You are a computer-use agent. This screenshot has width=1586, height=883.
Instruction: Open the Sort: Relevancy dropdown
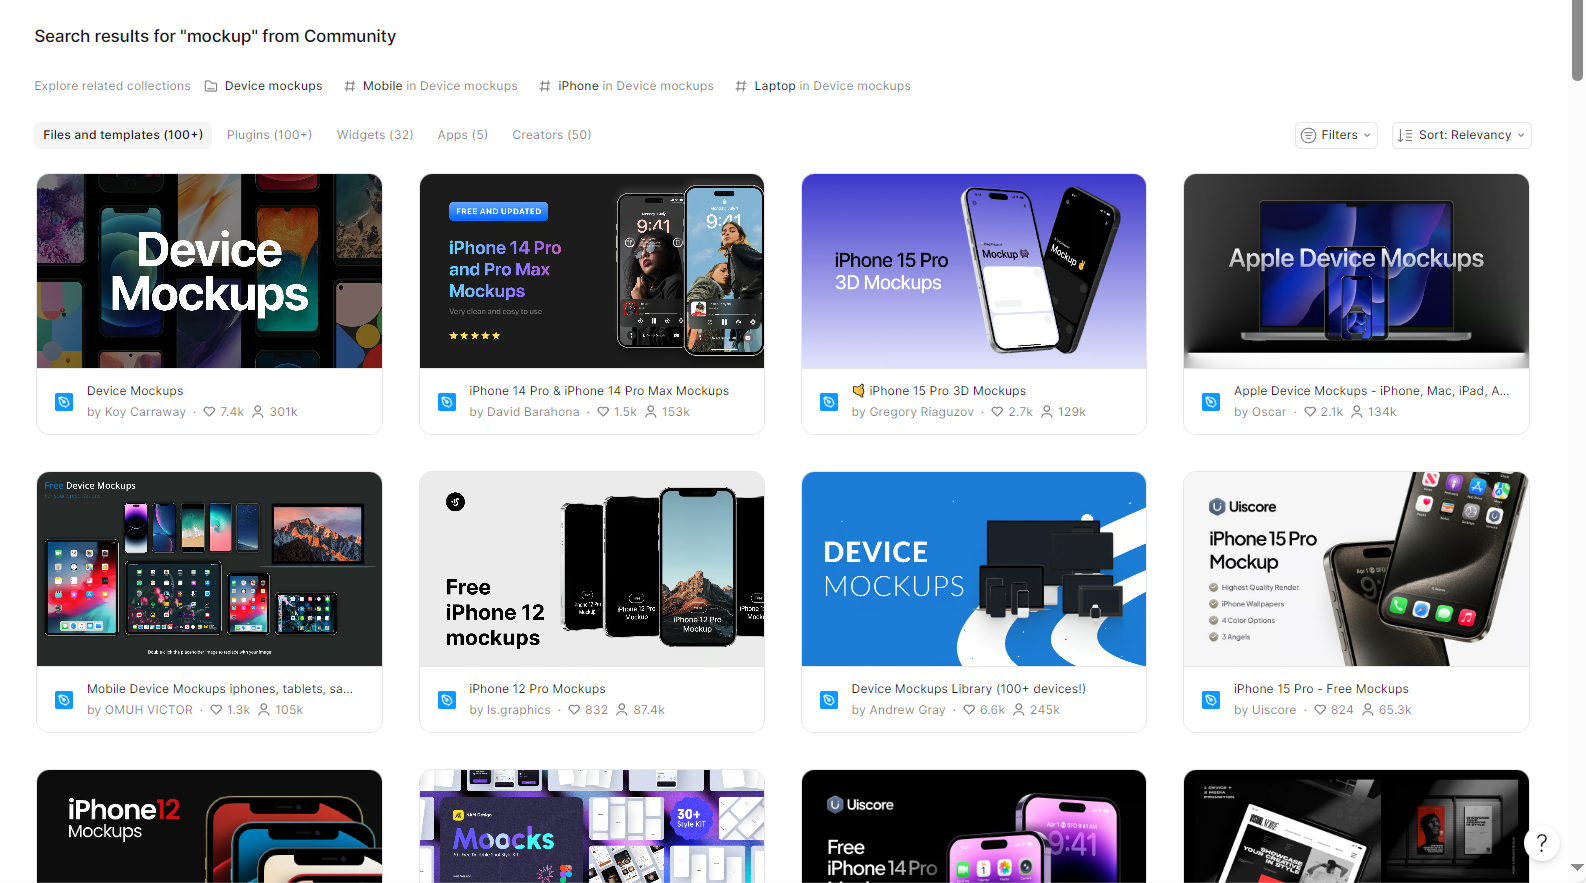1461,135
